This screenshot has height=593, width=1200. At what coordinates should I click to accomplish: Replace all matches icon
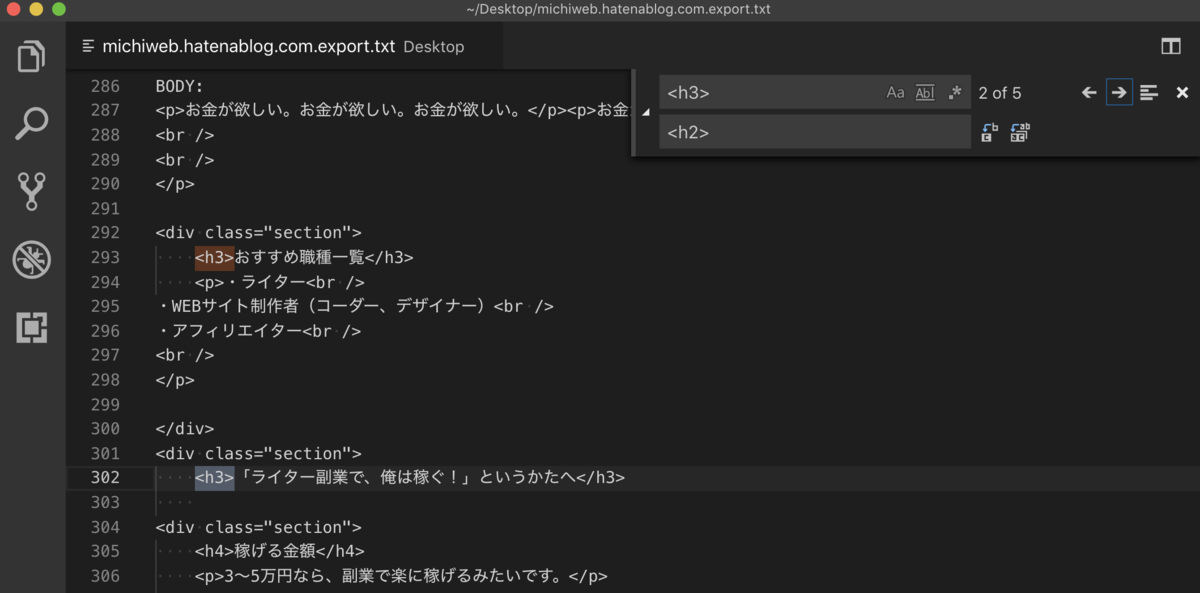(1020, 132)
